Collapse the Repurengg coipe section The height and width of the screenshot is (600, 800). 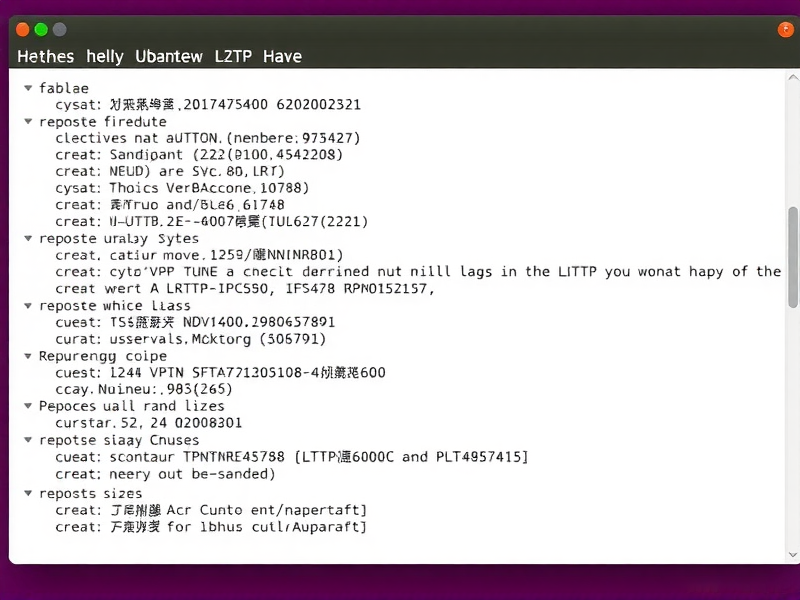[27, 355]
